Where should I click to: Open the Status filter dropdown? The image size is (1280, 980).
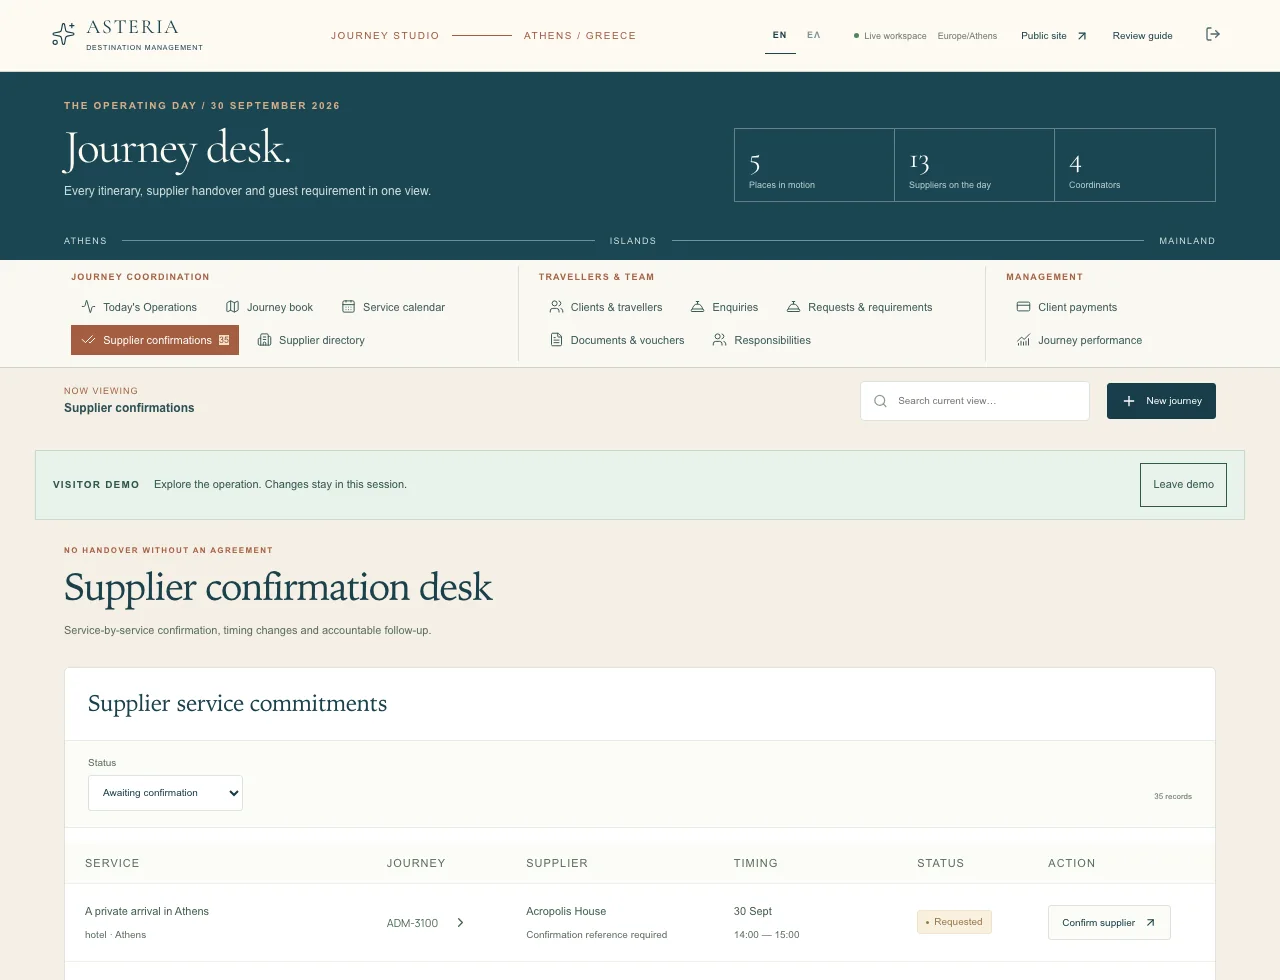coord(165,793)
